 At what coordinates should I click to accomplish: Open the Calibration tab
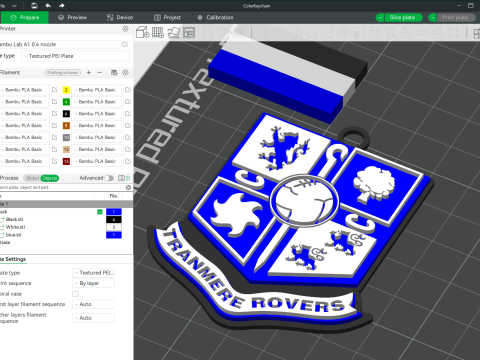pos(215,17)
